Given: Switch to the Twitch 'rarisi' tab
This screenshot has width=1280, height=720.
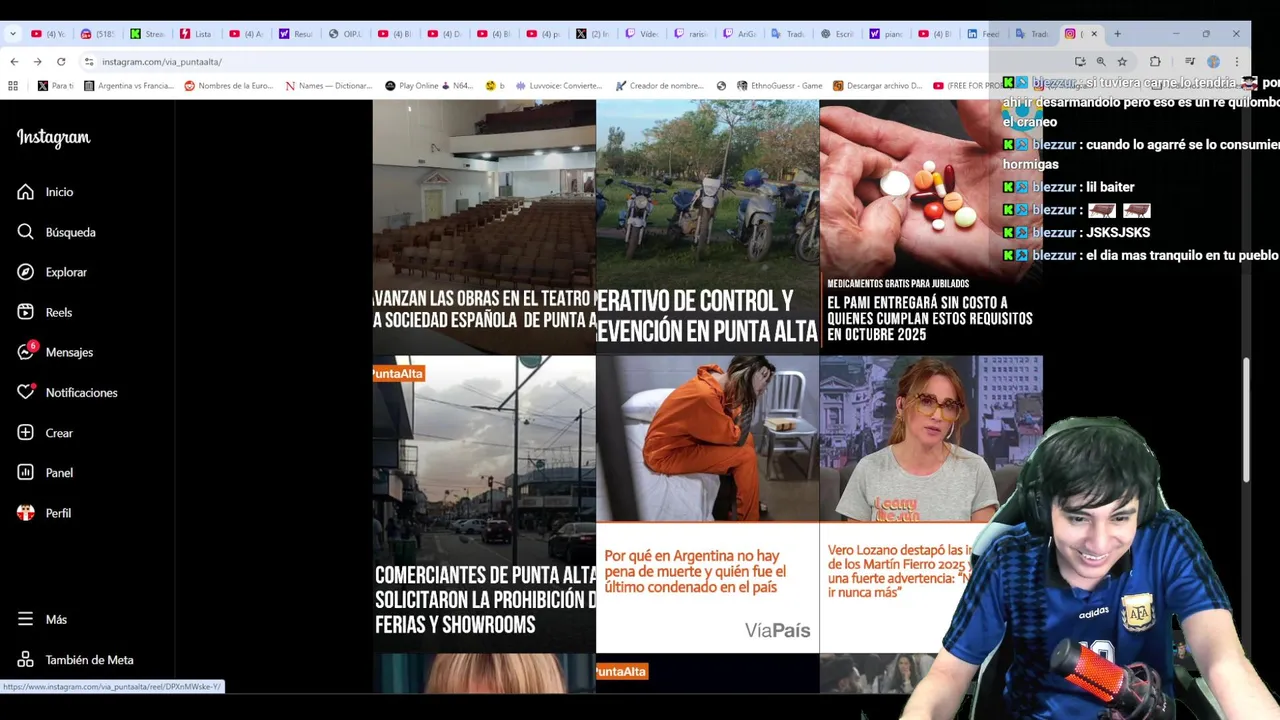Looking at the screenshot, I should click(691, 34).
